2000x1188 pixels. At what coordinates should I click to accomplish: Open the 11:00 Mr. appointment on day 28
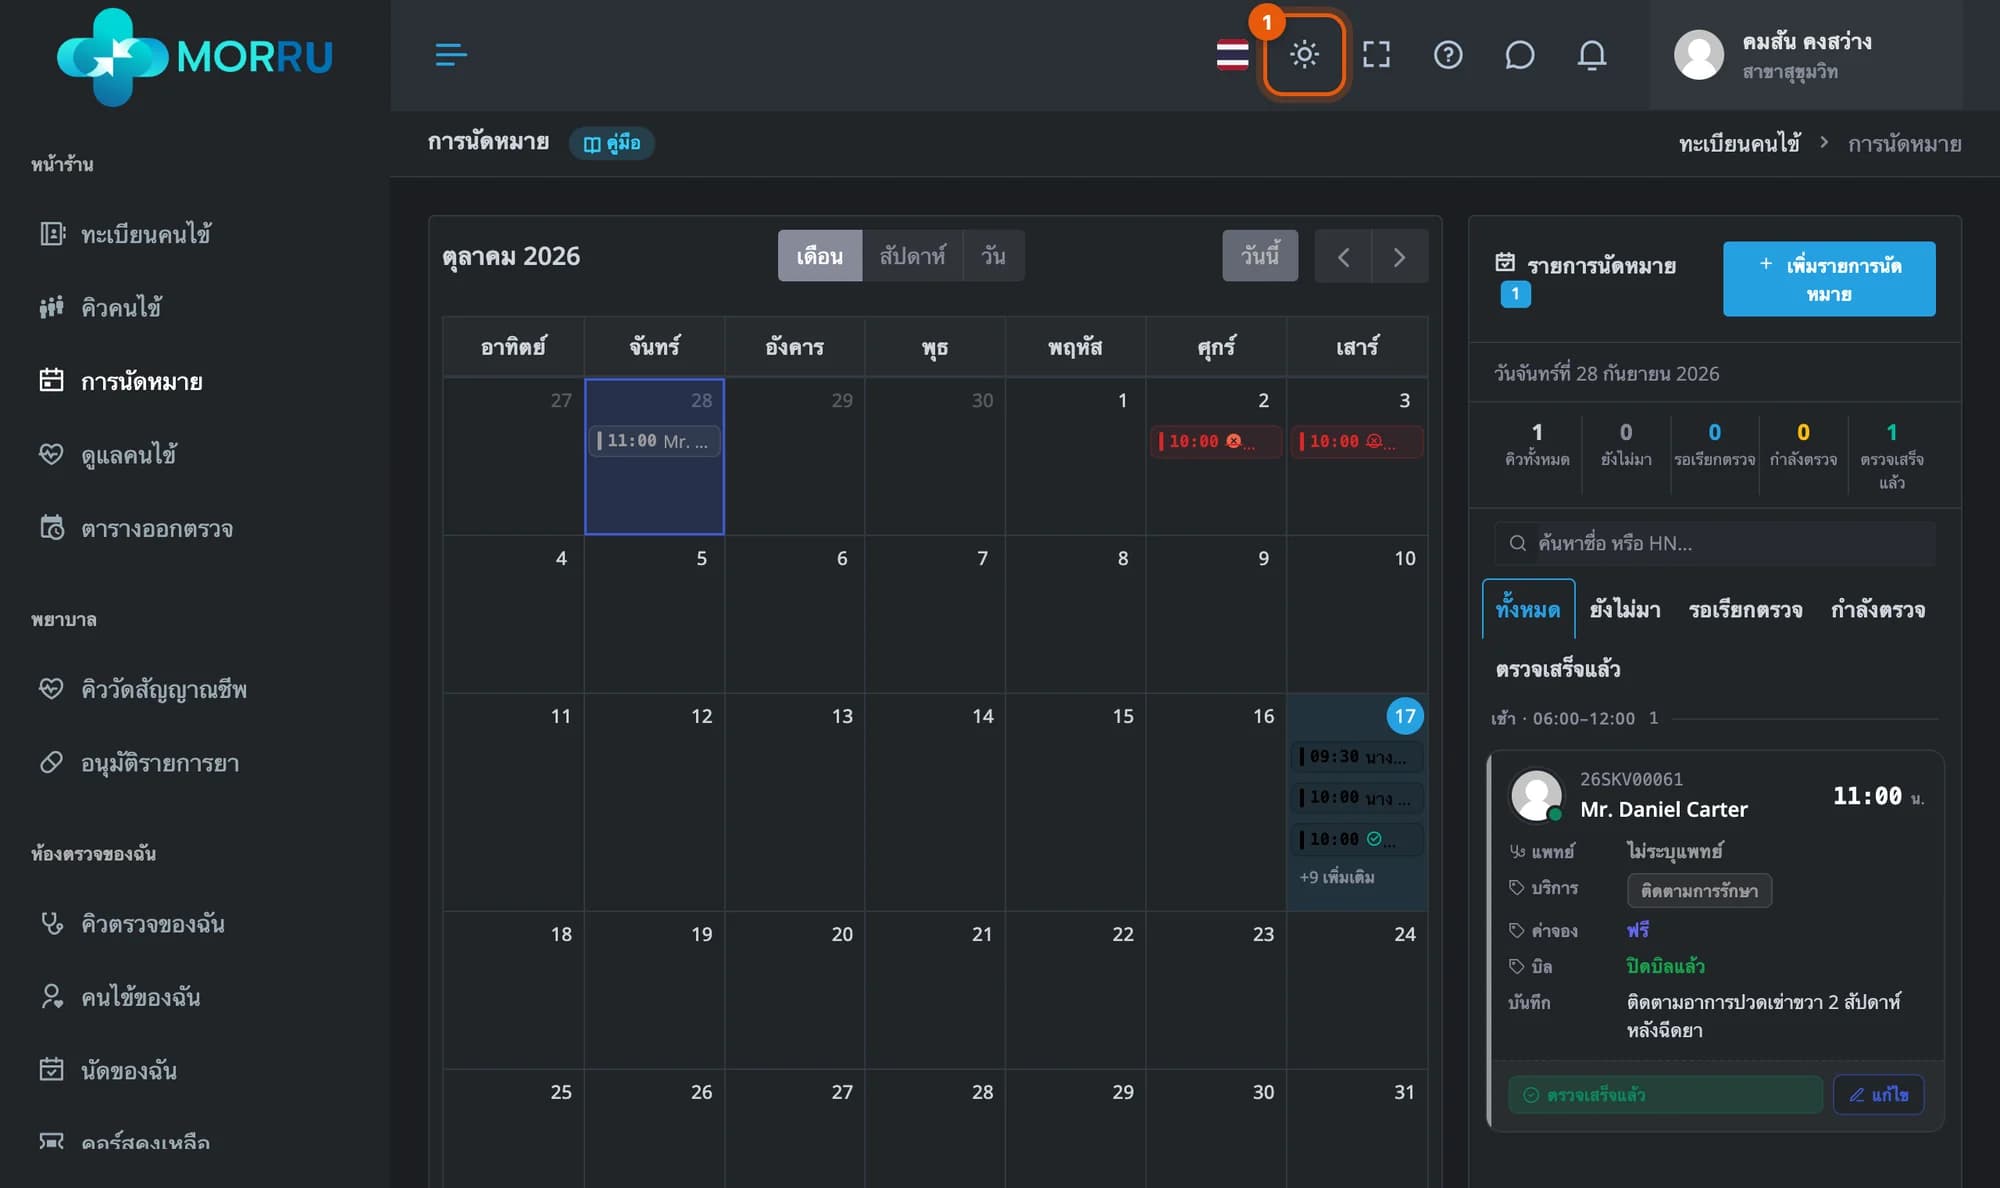[x=654, y=441]
